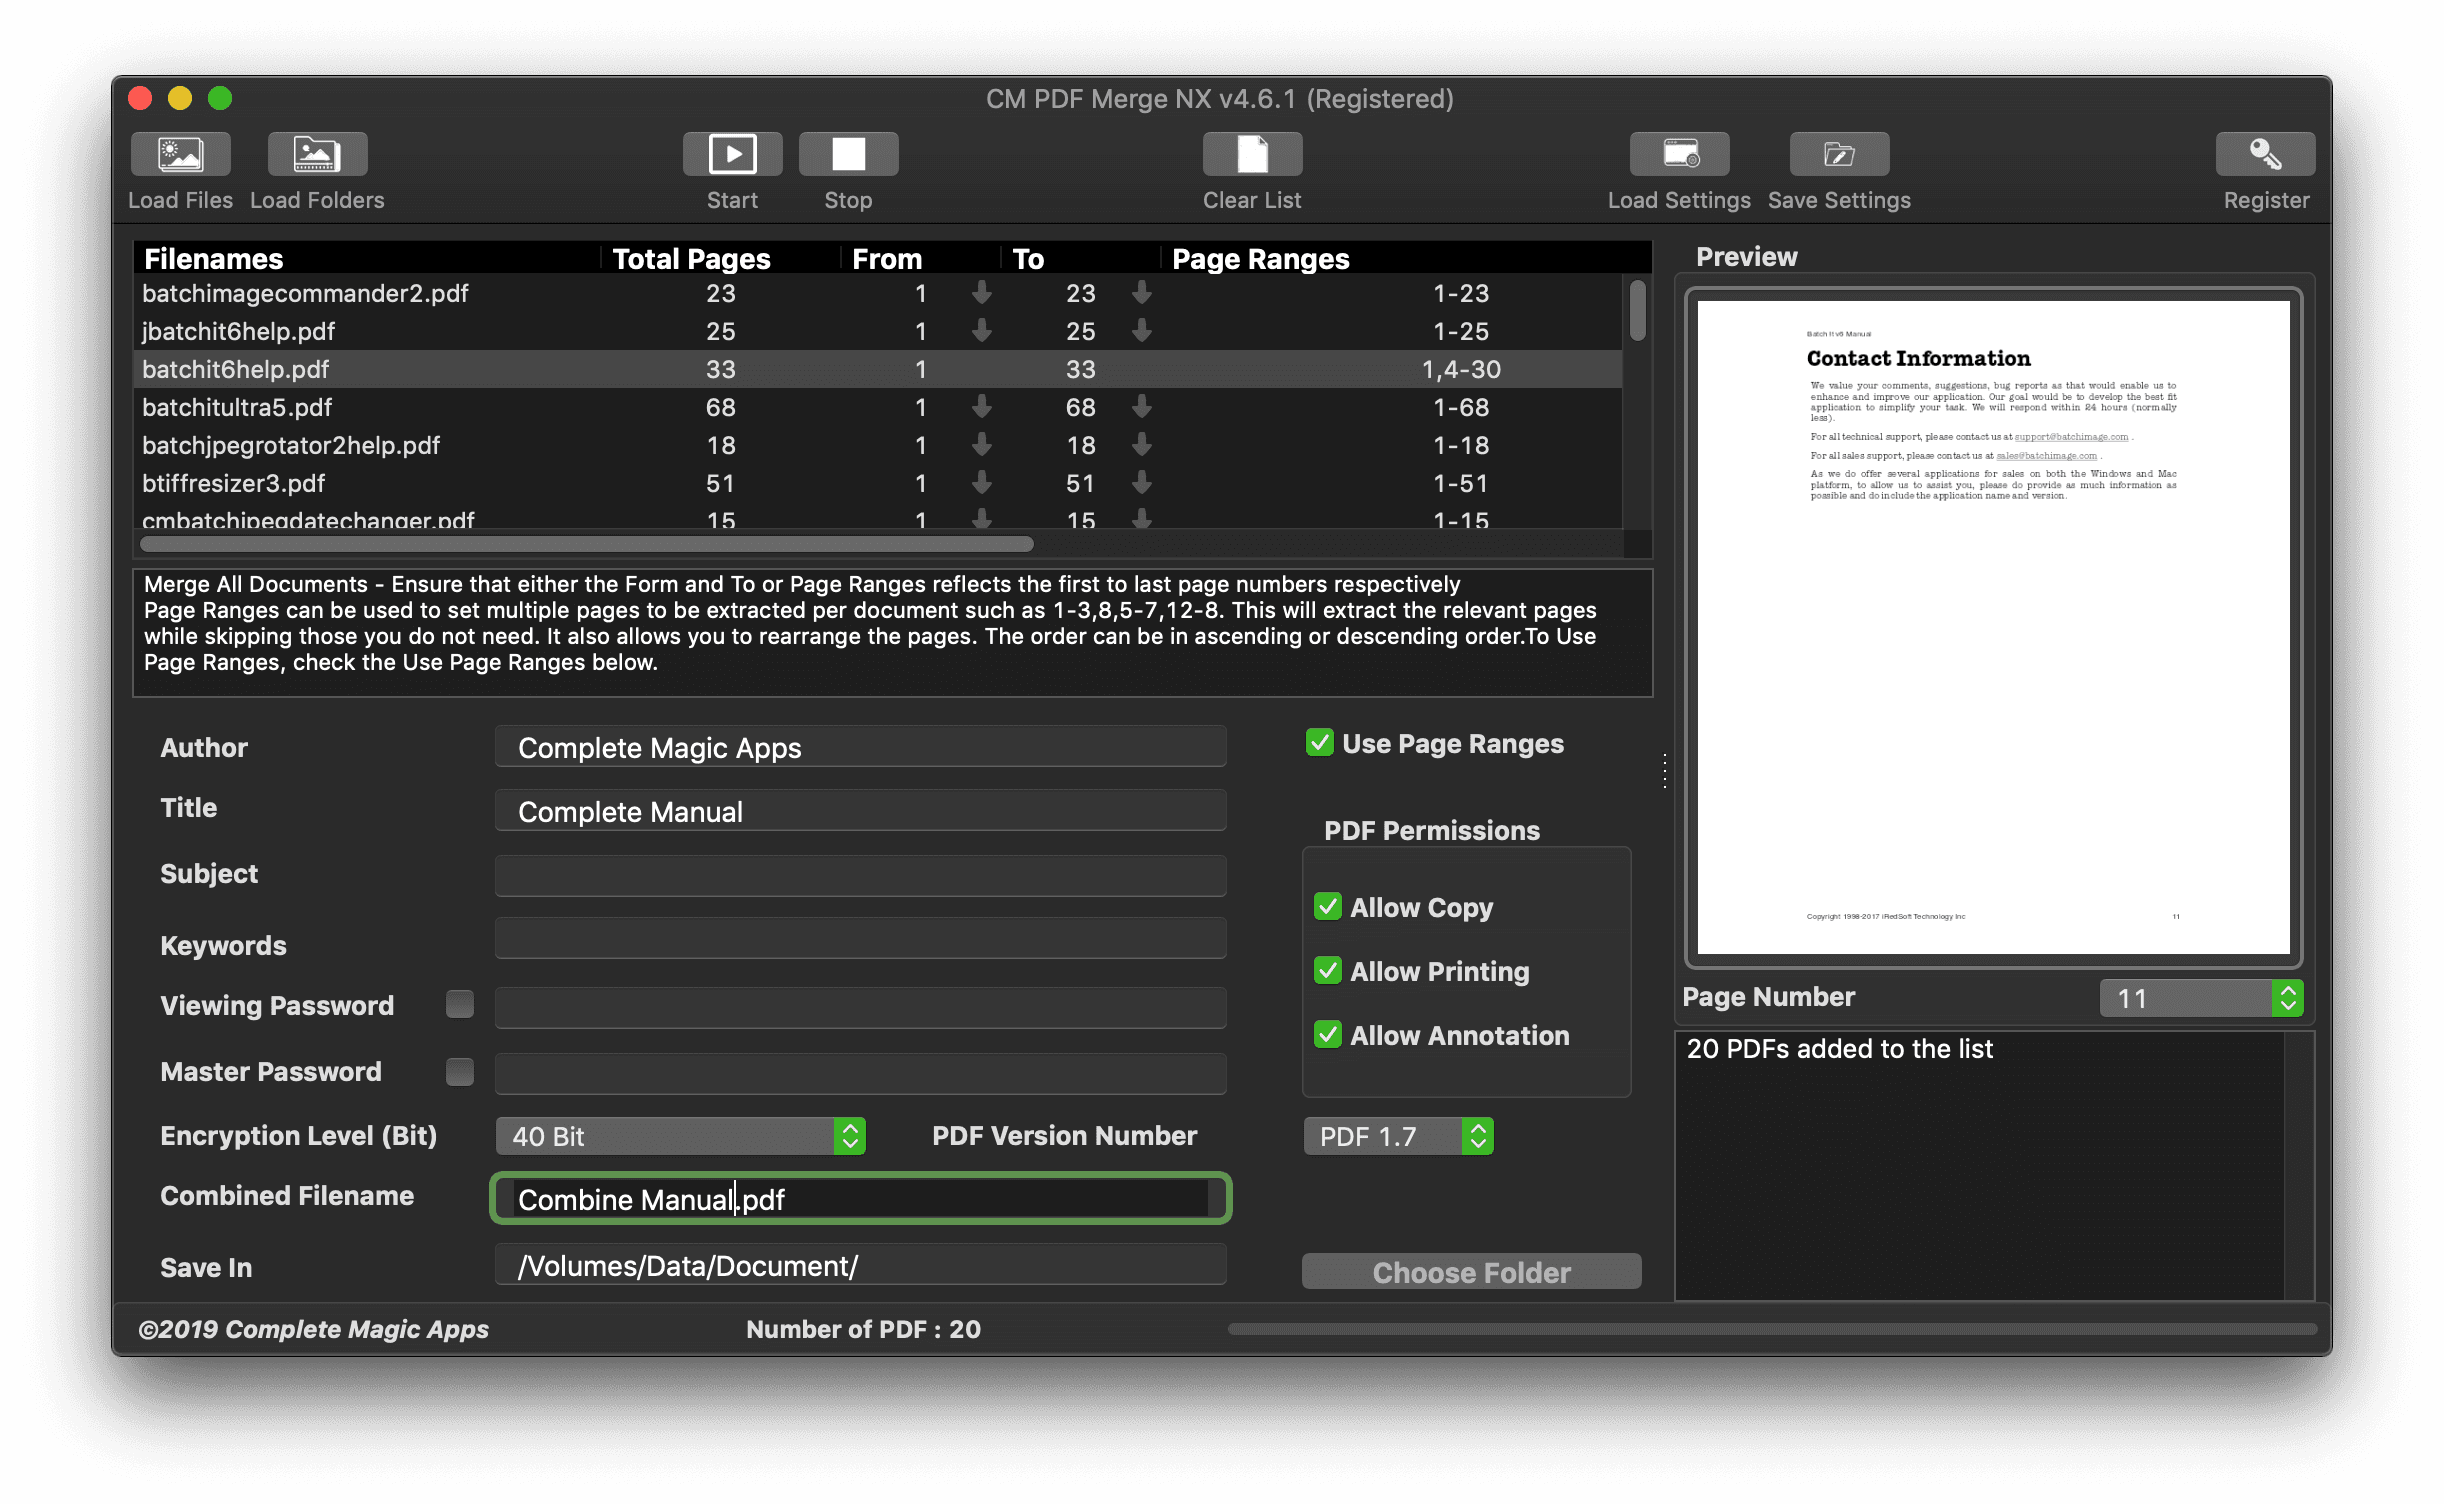This screenshot has width=2444, height=1504.
Task: Click To down arrow for batchimagecommander2.pdf
Action: pos(1142,293)
